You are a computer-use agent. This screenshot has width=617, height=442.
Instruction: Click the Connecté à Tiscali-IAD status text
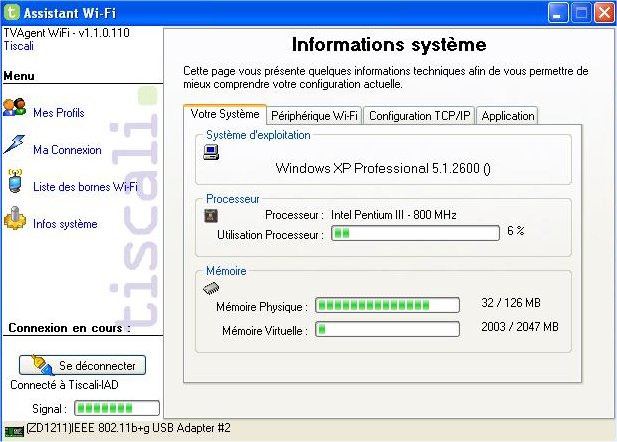pos(64,385)
